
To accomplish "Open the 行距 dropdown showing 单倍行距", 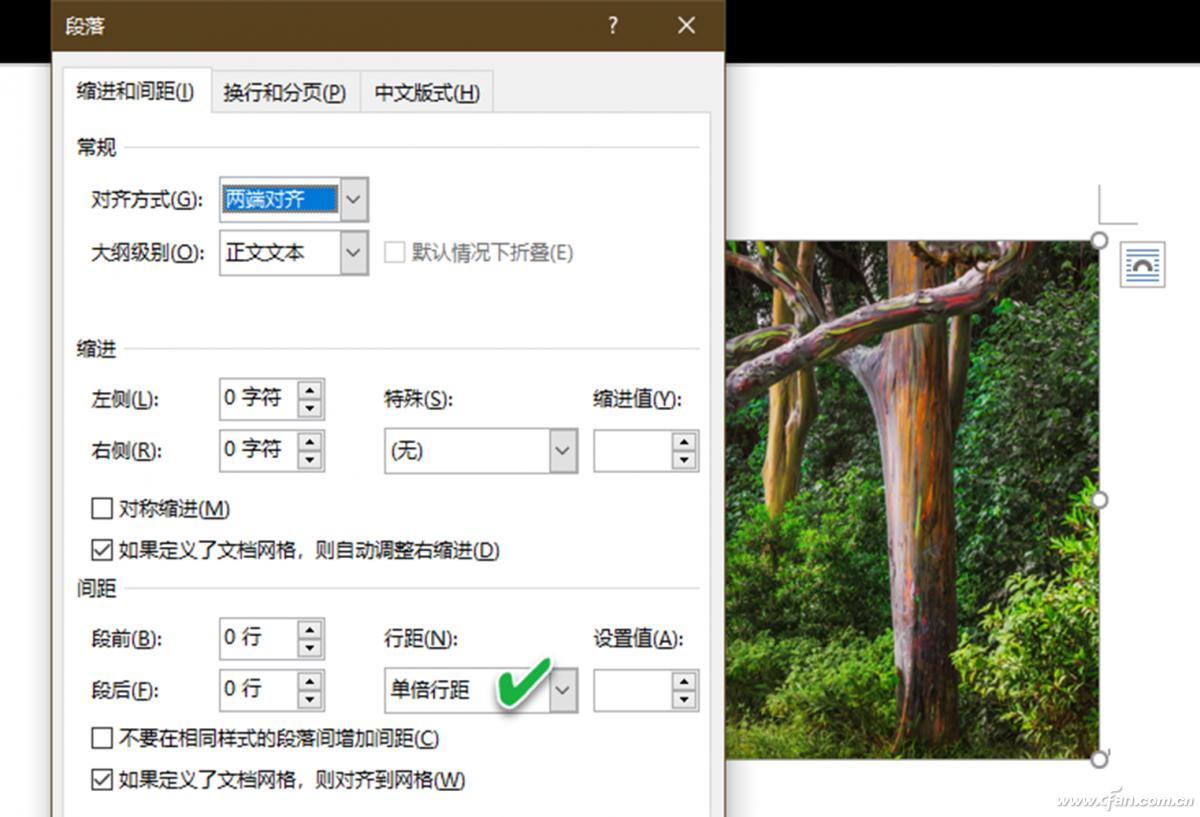I will [563, 690].
